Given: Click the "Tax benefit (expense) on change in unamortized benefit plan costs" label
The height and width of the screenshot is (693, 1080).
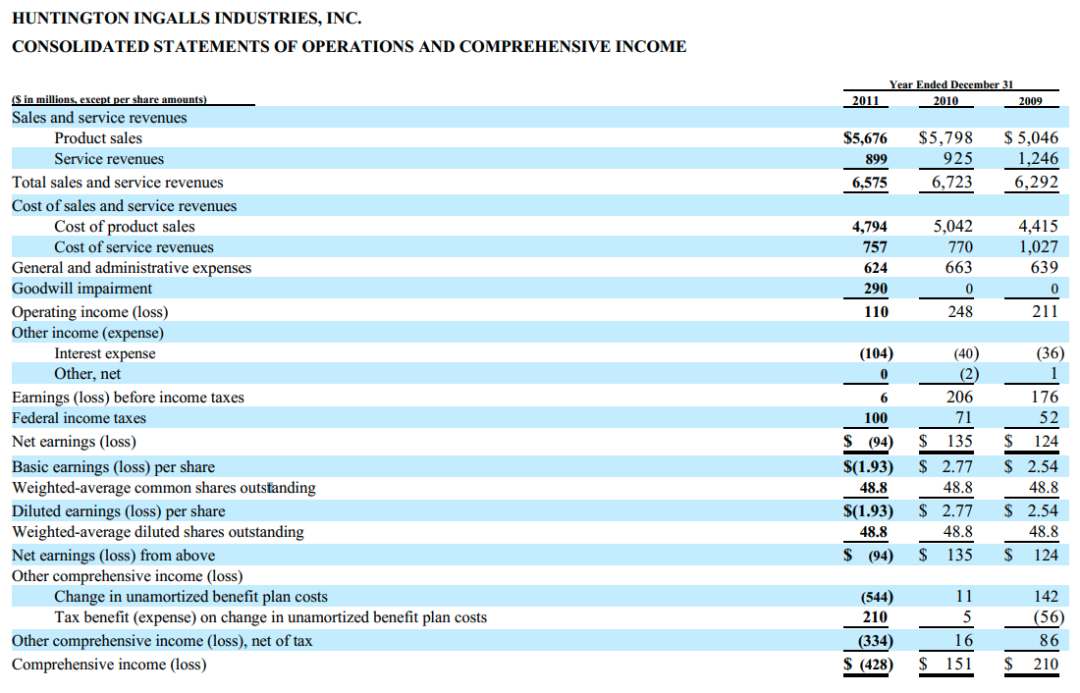Looking at the screenshot, I should (x=271, y=617).
